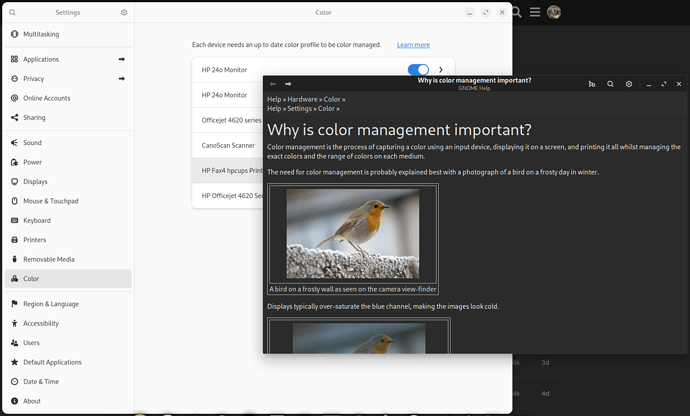This screenshot has height=416, width=690.
Task: Click the robin photo on camera view-finder
Action: 353,233
